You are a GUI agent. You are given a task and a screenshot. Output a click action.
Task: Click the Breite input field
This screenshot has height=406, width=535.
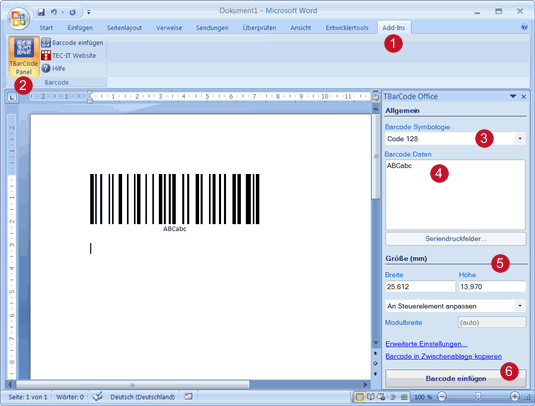coord(420,287)
